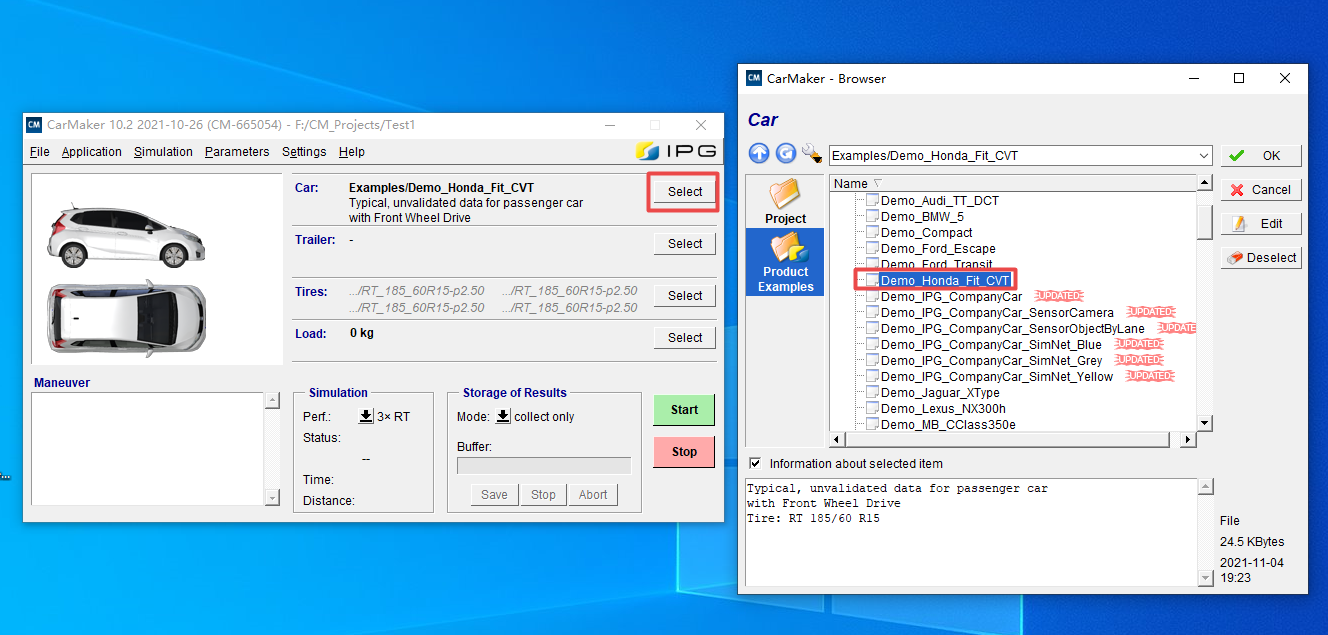Select Demo_IPG_CompanyCar_SensorObjectByLane in list

tap(1012, 328)
